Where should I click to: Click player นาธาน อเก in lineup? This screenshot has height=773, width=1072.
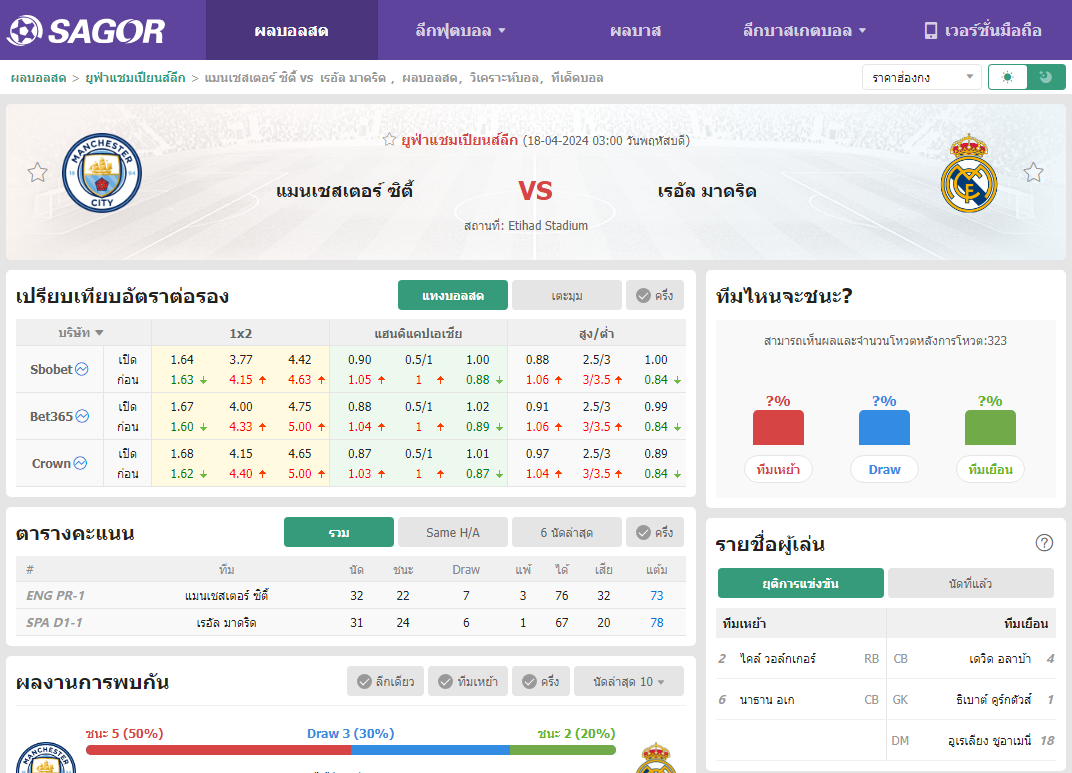click(766, 699)
